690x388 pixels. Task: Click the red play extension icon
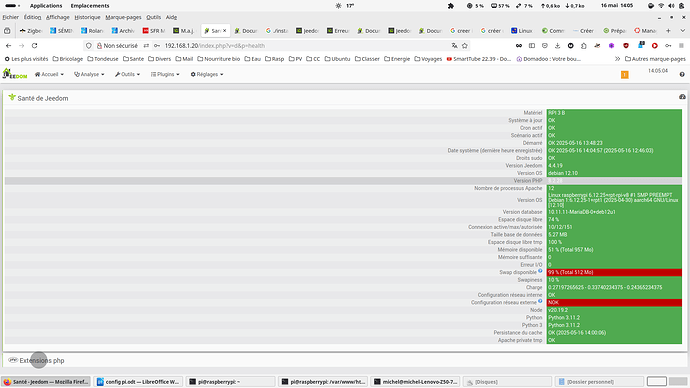point(655,45)
